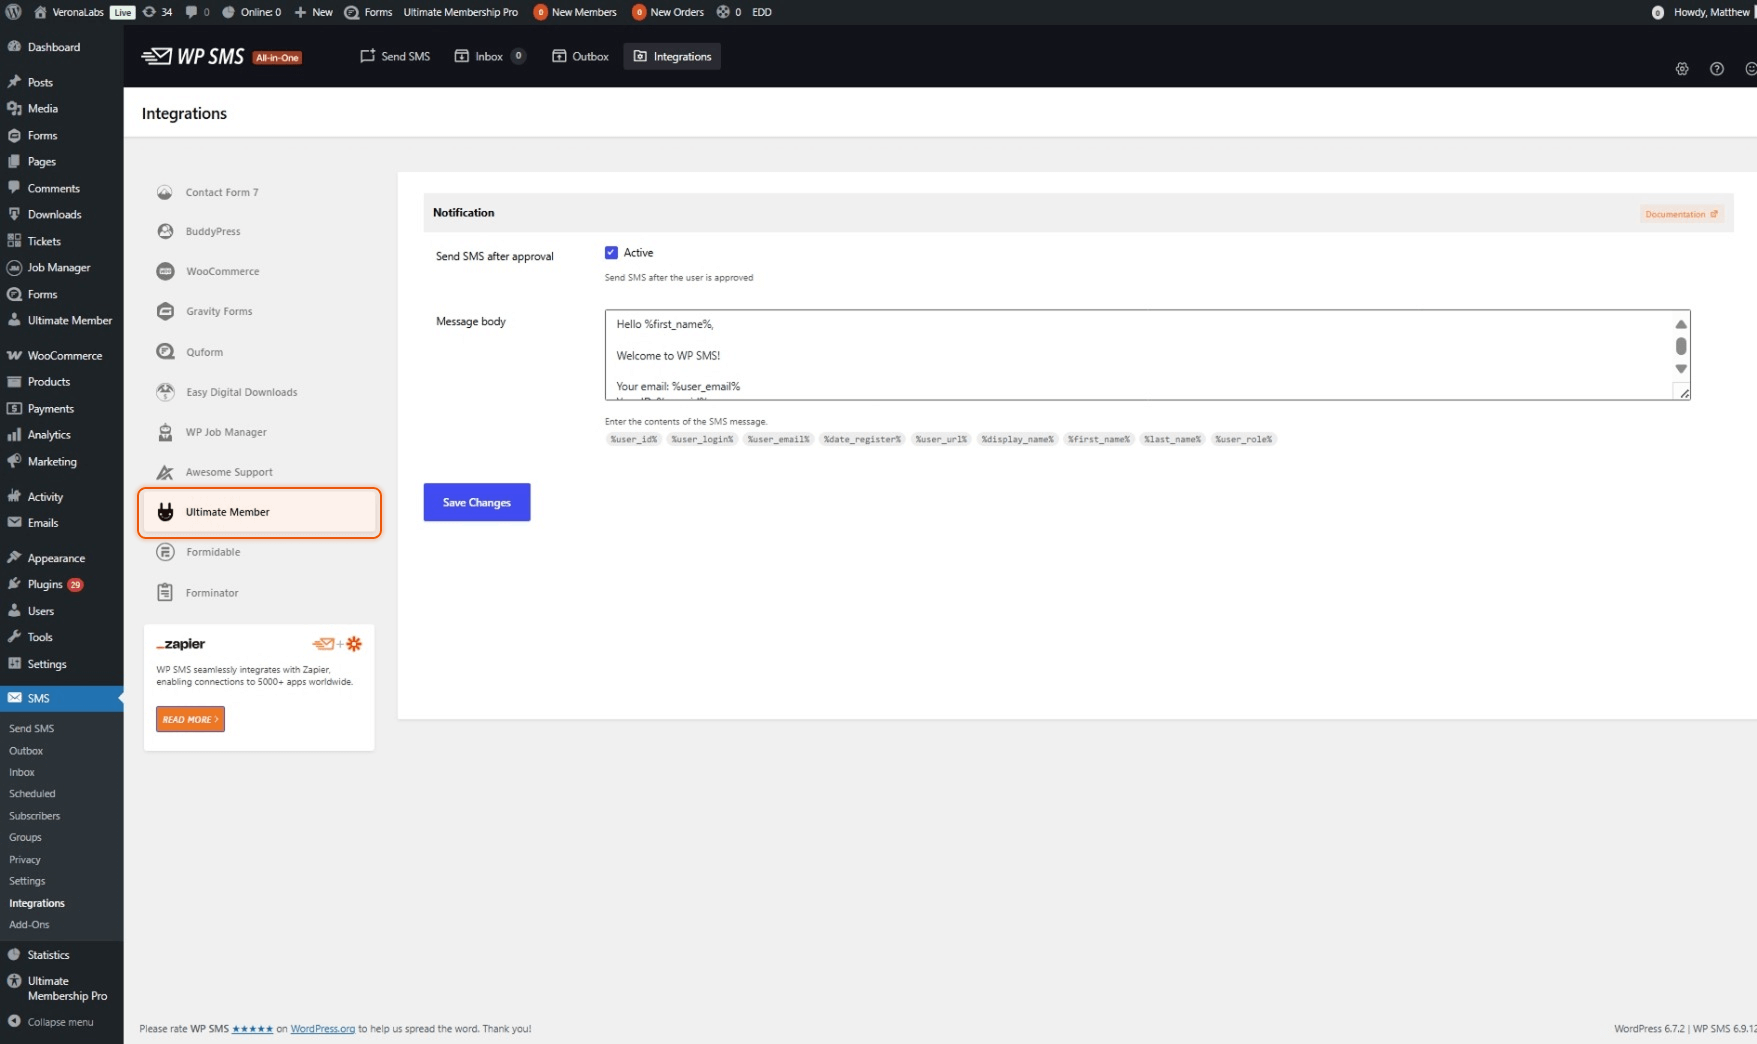Click the WordPress logo icon

click(14, 12)
